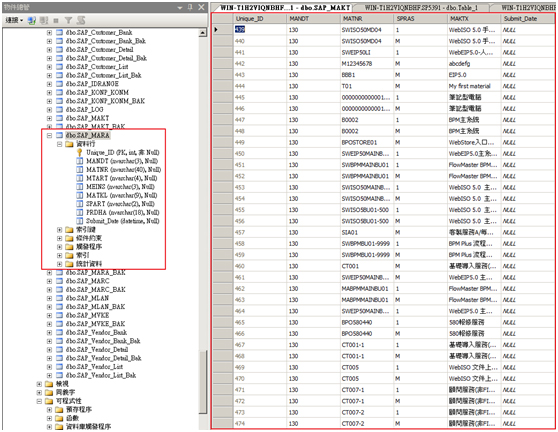Select the dbo.SAP_MVKE table icon
This screenshot has height=432, width=558.
click(x=59, y=315)
